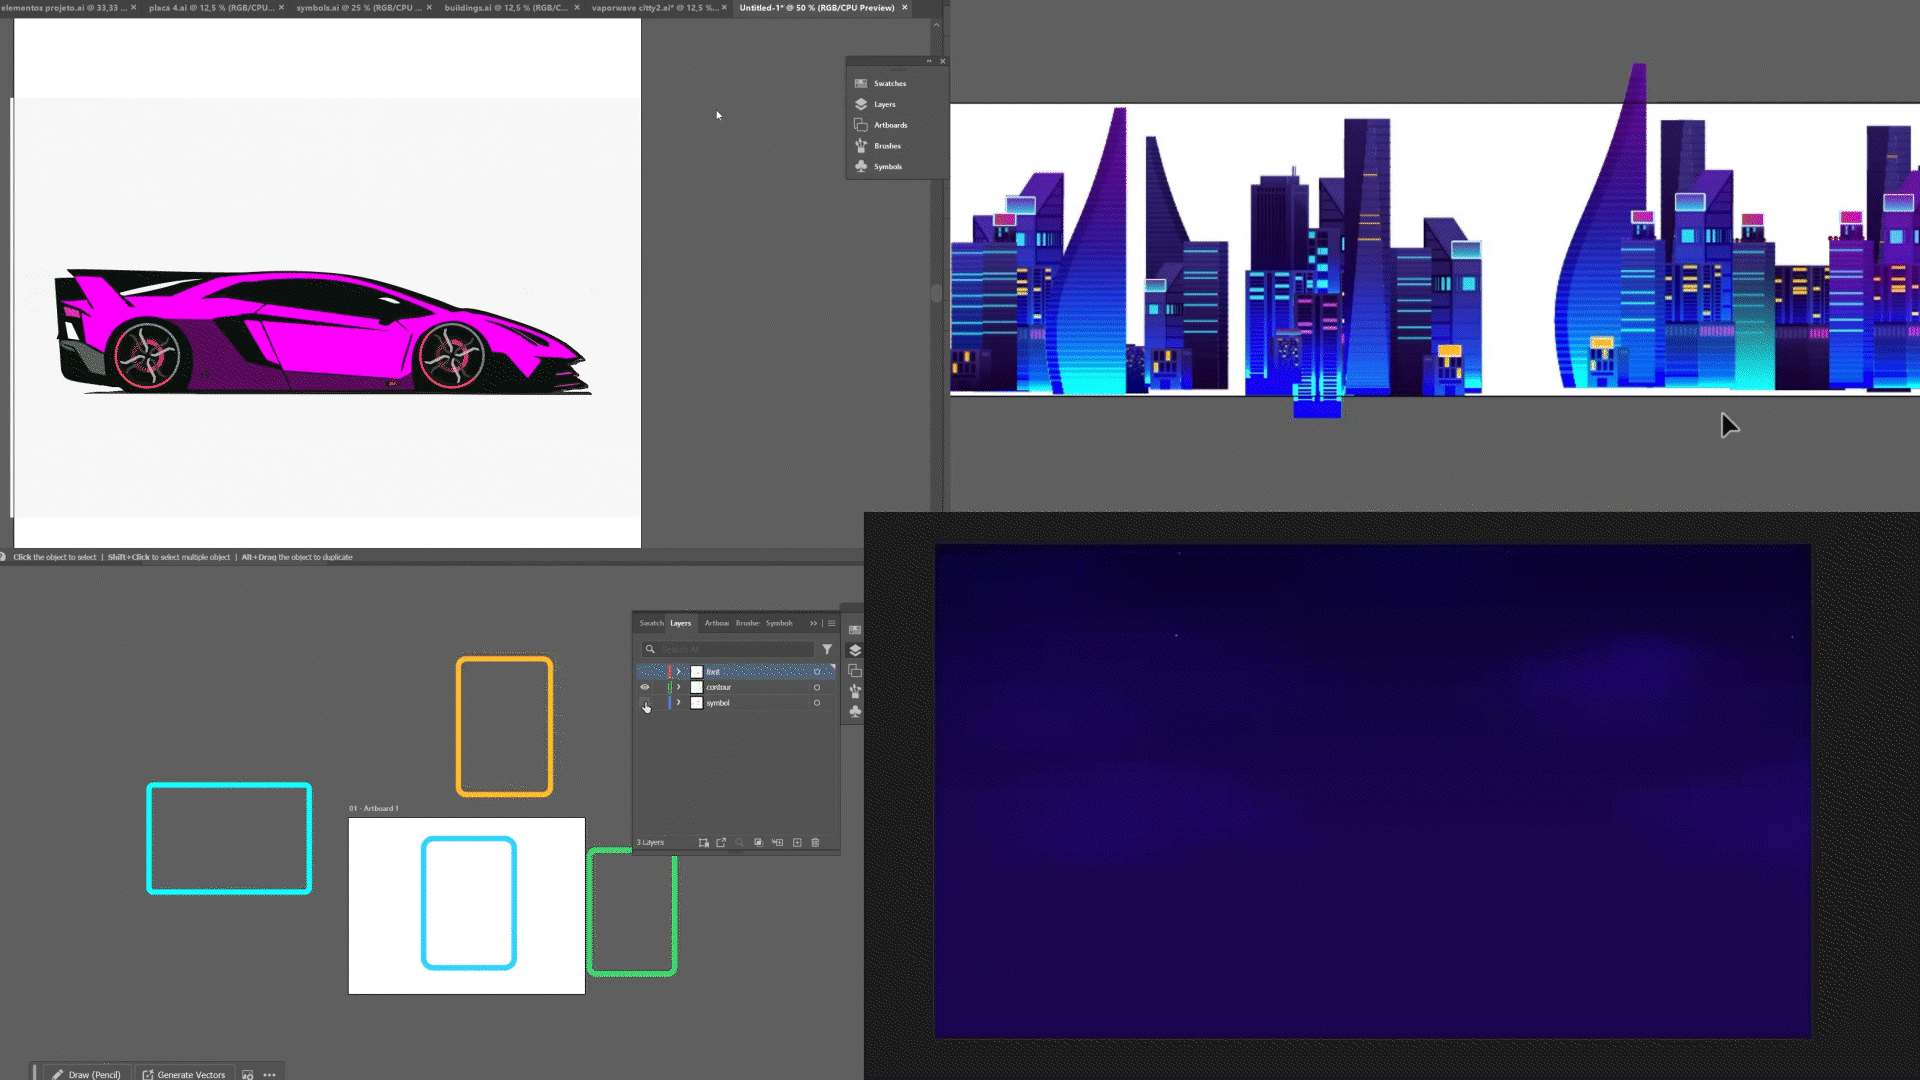This screenshot has width=1920, height=1080.
Task: Open the Swatches panel from floating dock
Action: [888, 83]
